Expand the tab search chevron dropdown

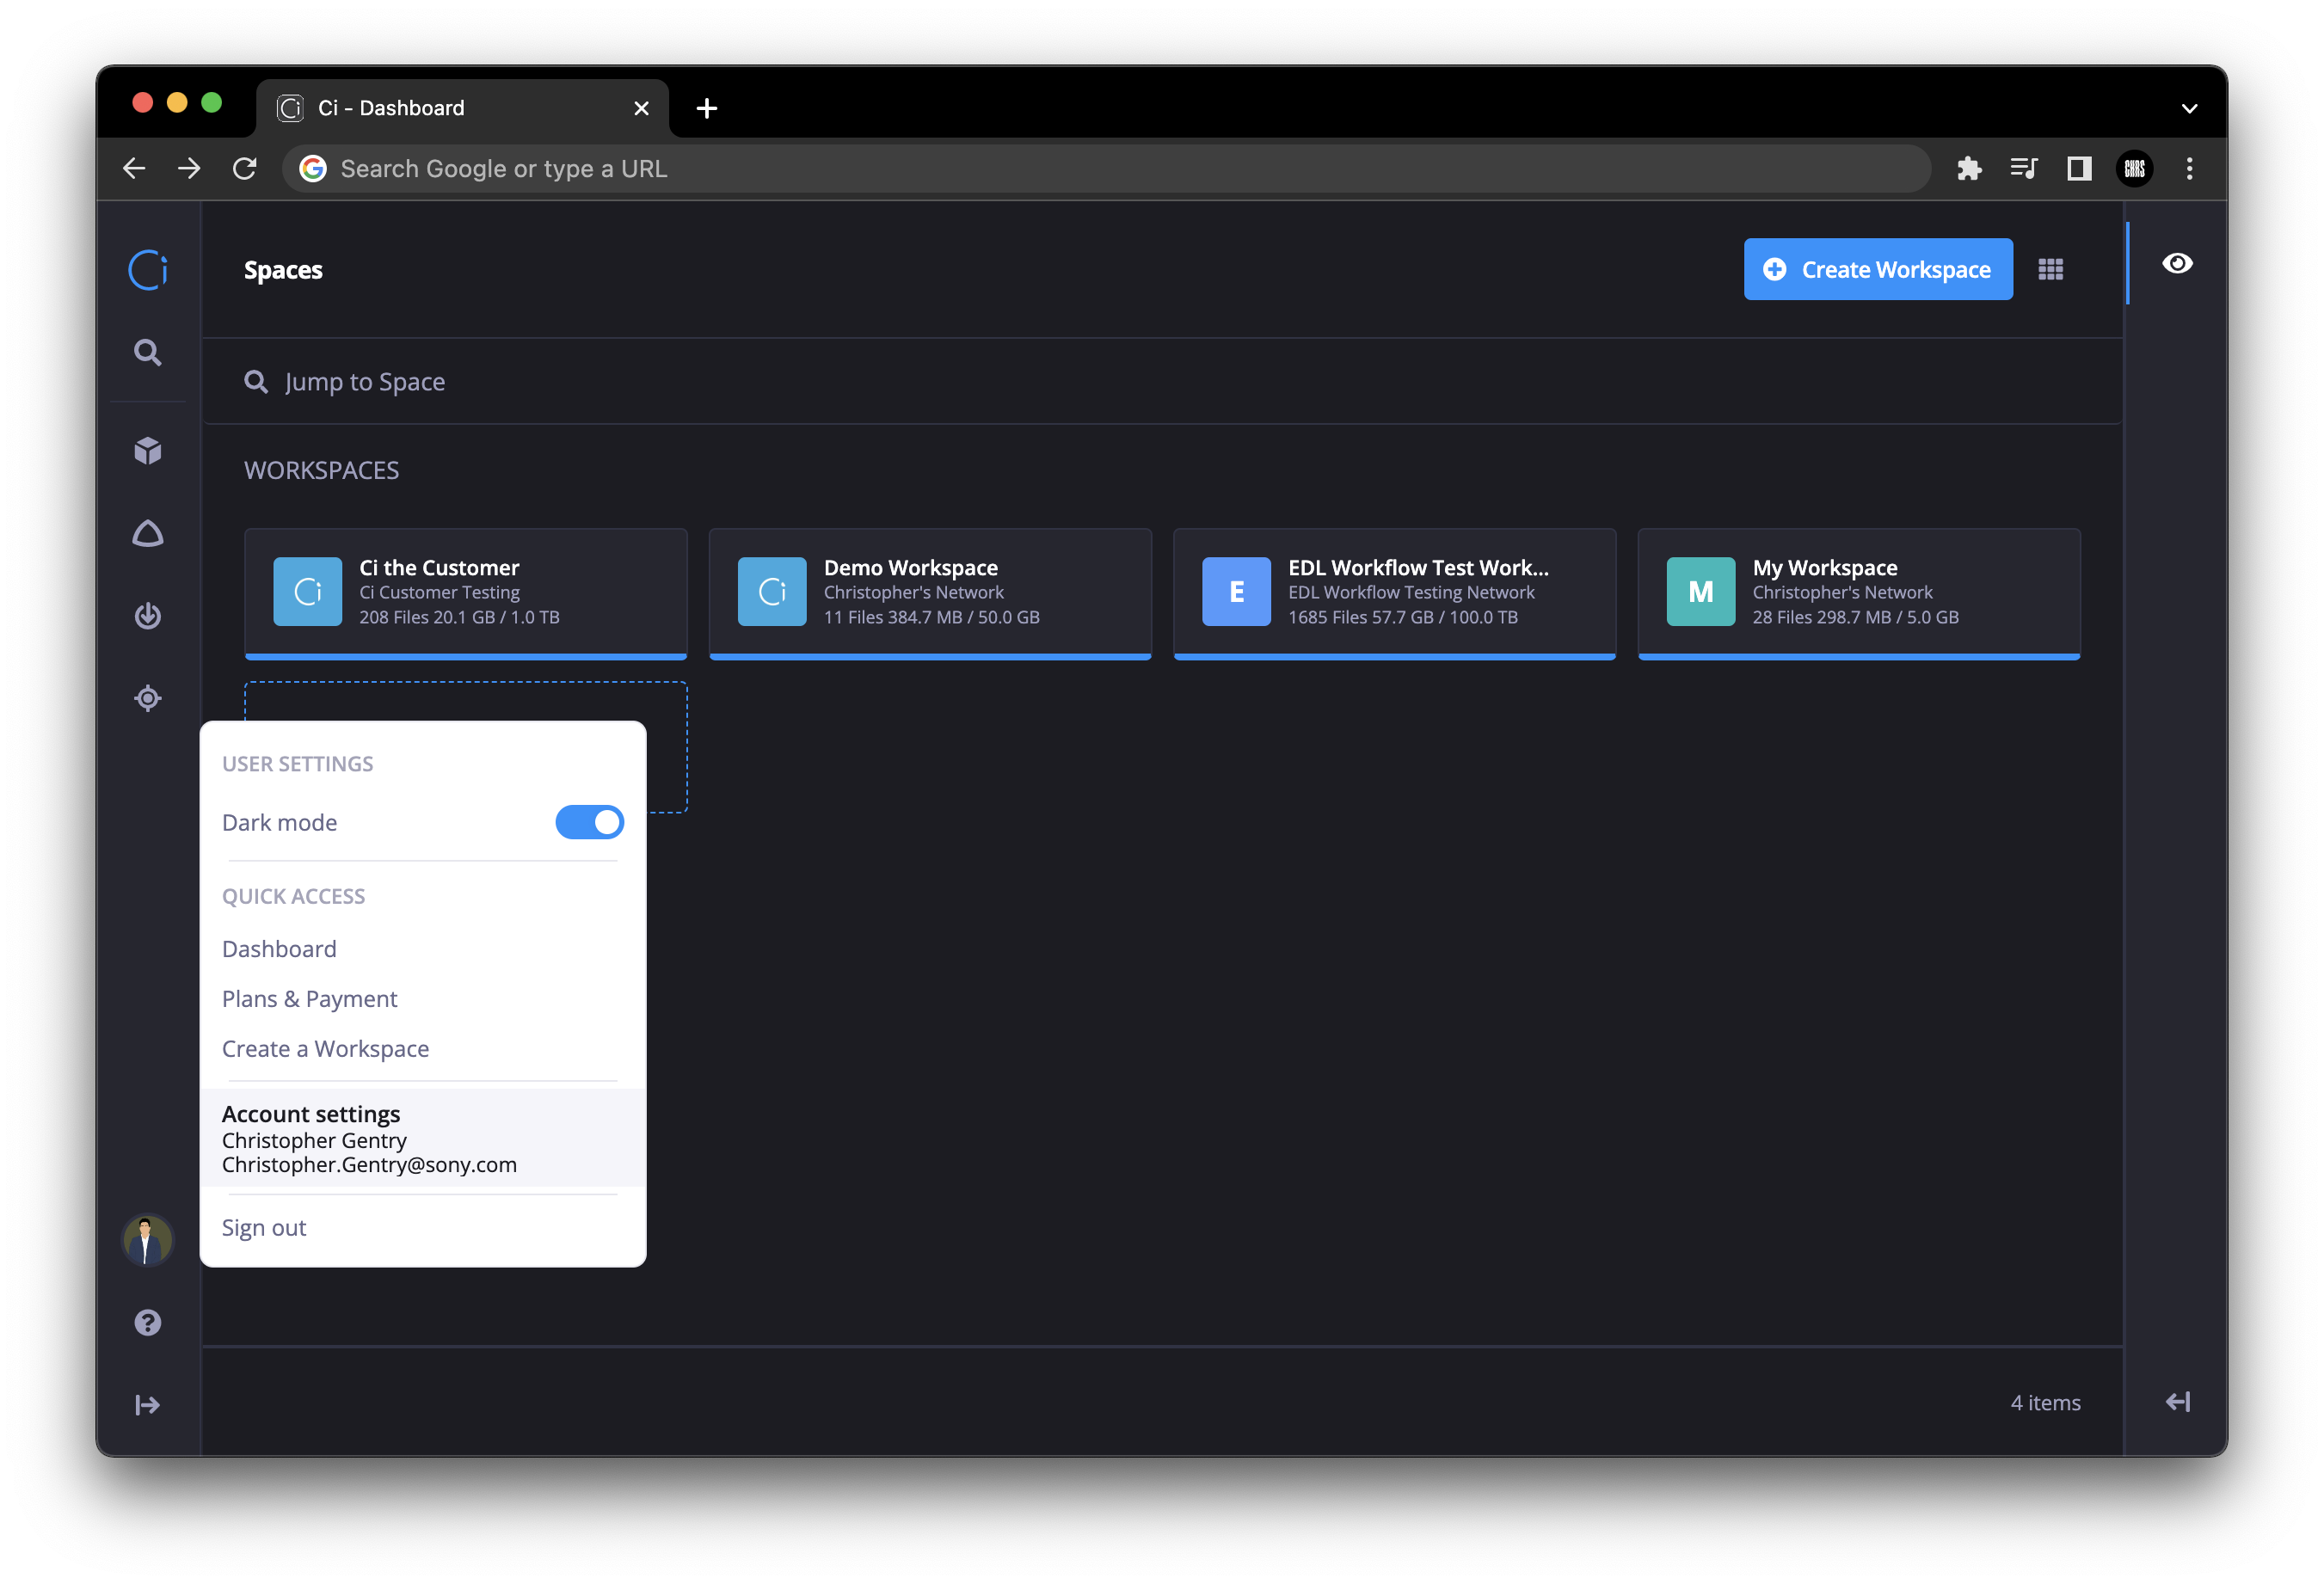click(x=2189, y=108)
